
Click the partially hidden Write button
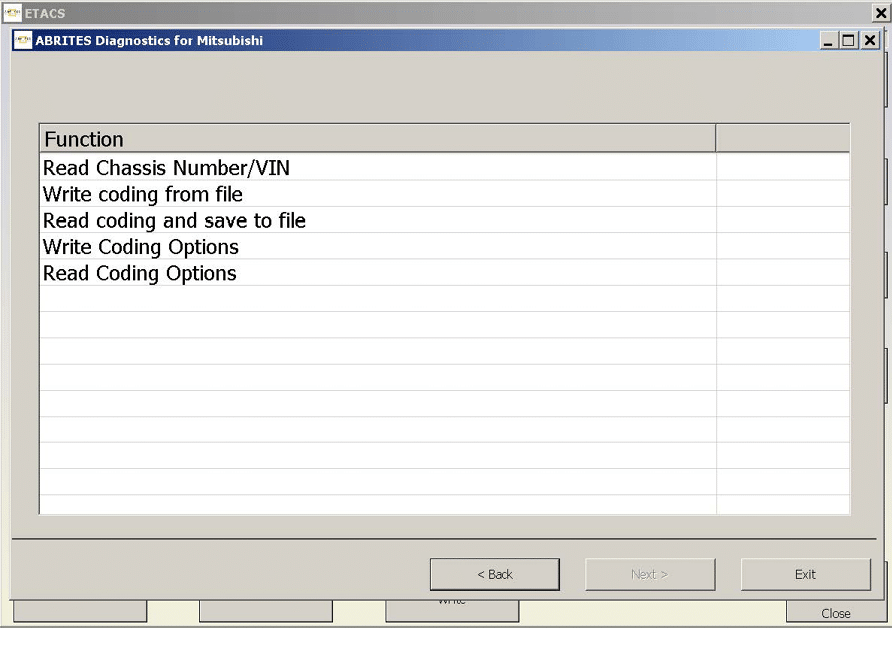click(x=452, y=607)
